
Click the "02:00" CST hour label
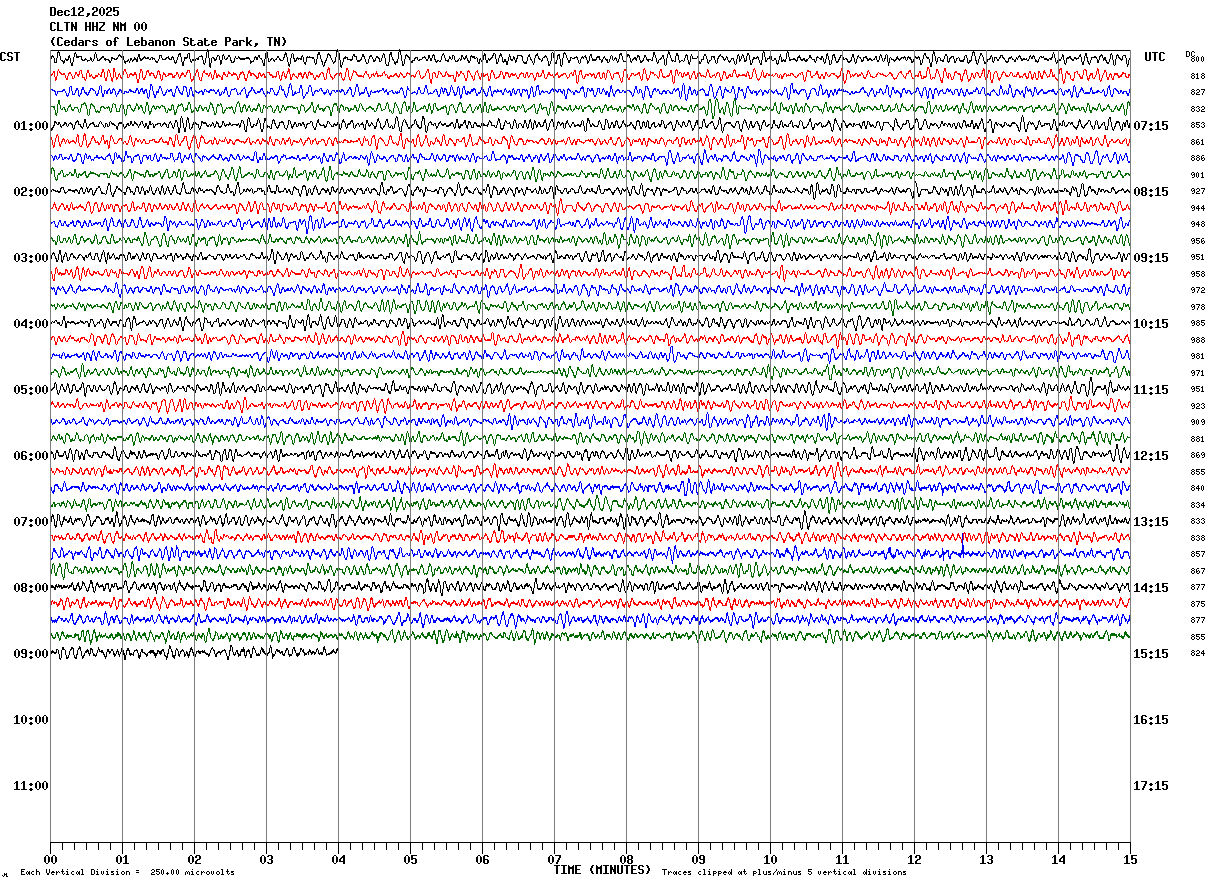[x=31, y=192]
